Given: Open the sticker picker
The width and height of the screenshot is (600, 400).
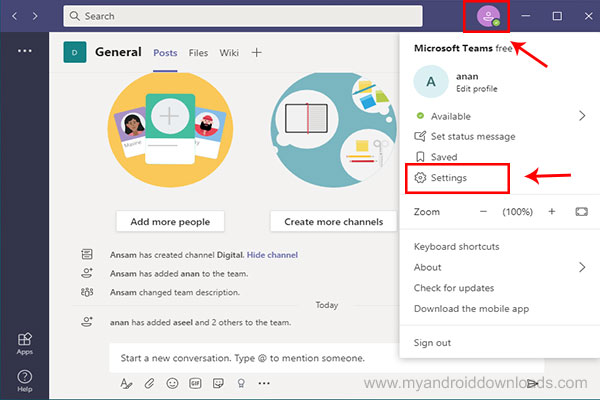Looking at the screenshot, I should click(218, 383).
